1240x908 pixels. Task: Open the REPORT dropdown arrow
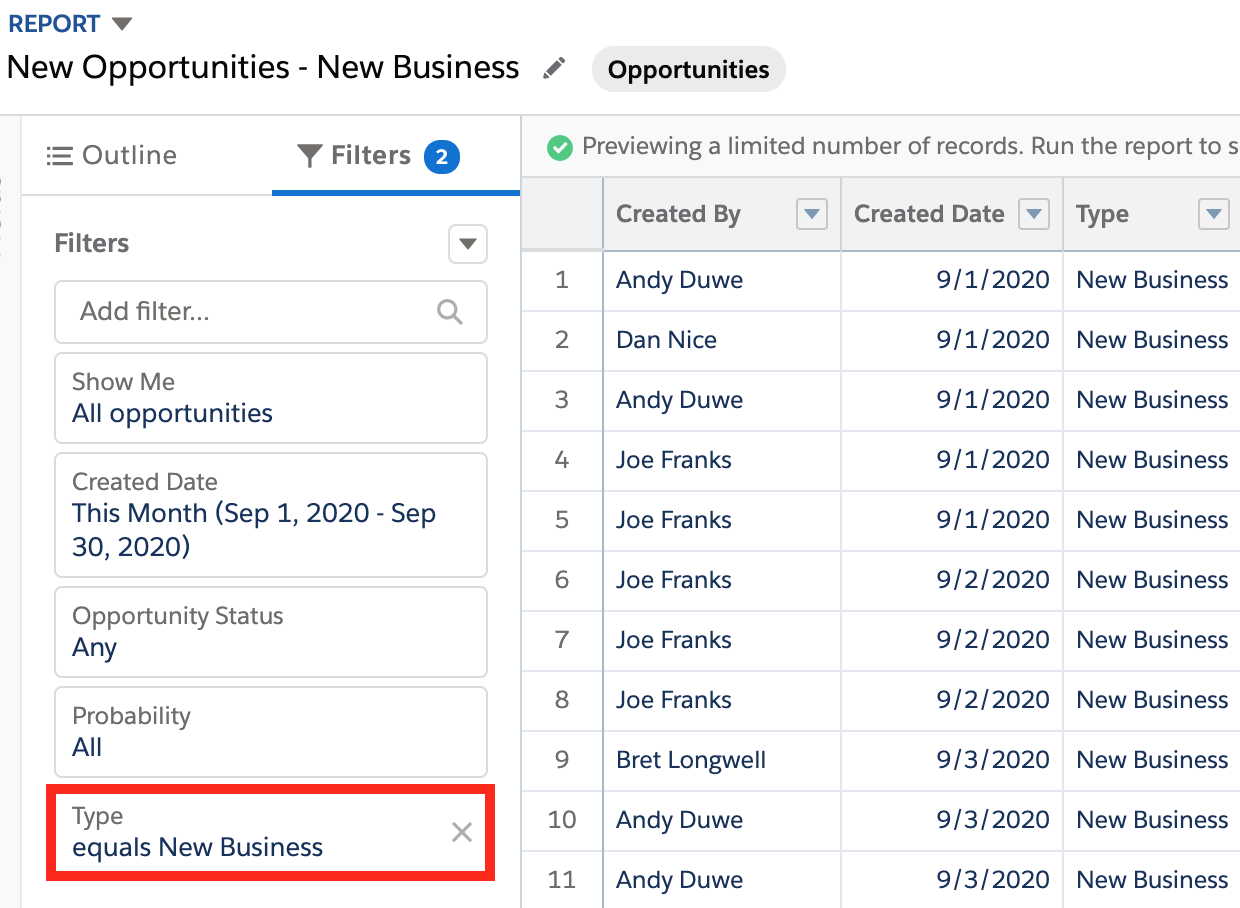click(121, 23)
